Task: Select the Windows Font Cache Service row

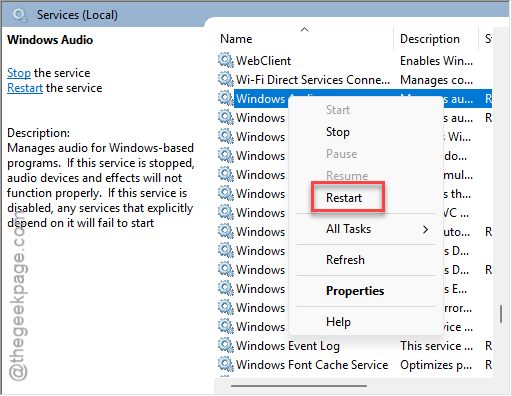Action: [x=354, y=365]
